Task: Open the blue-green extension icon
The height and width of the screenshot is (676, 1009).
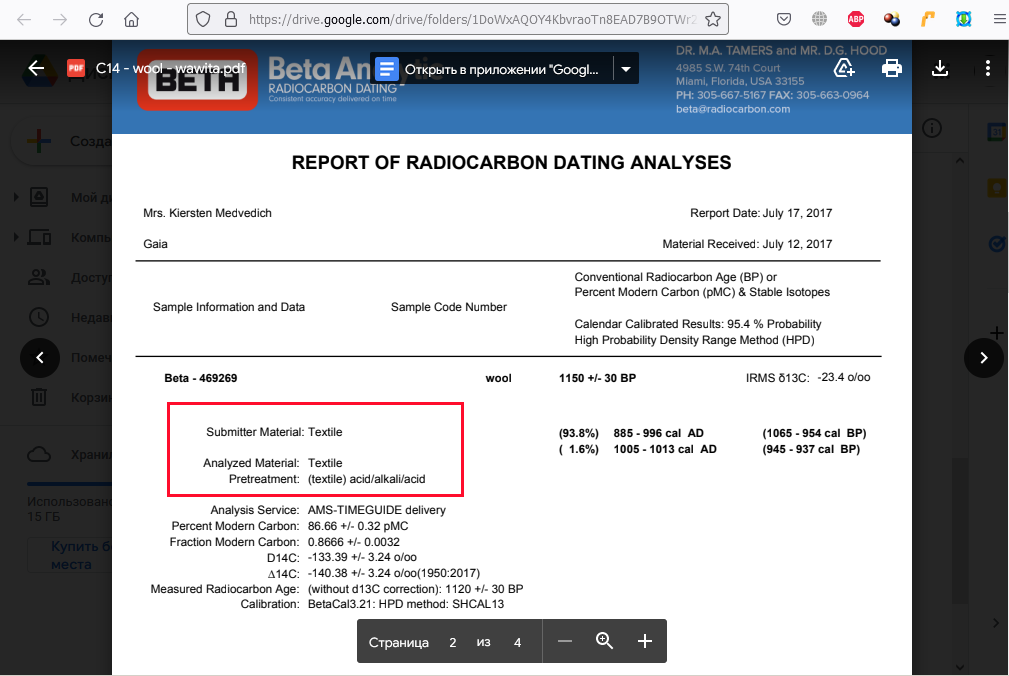Action: pyautogui.click(x=963, y=19)
